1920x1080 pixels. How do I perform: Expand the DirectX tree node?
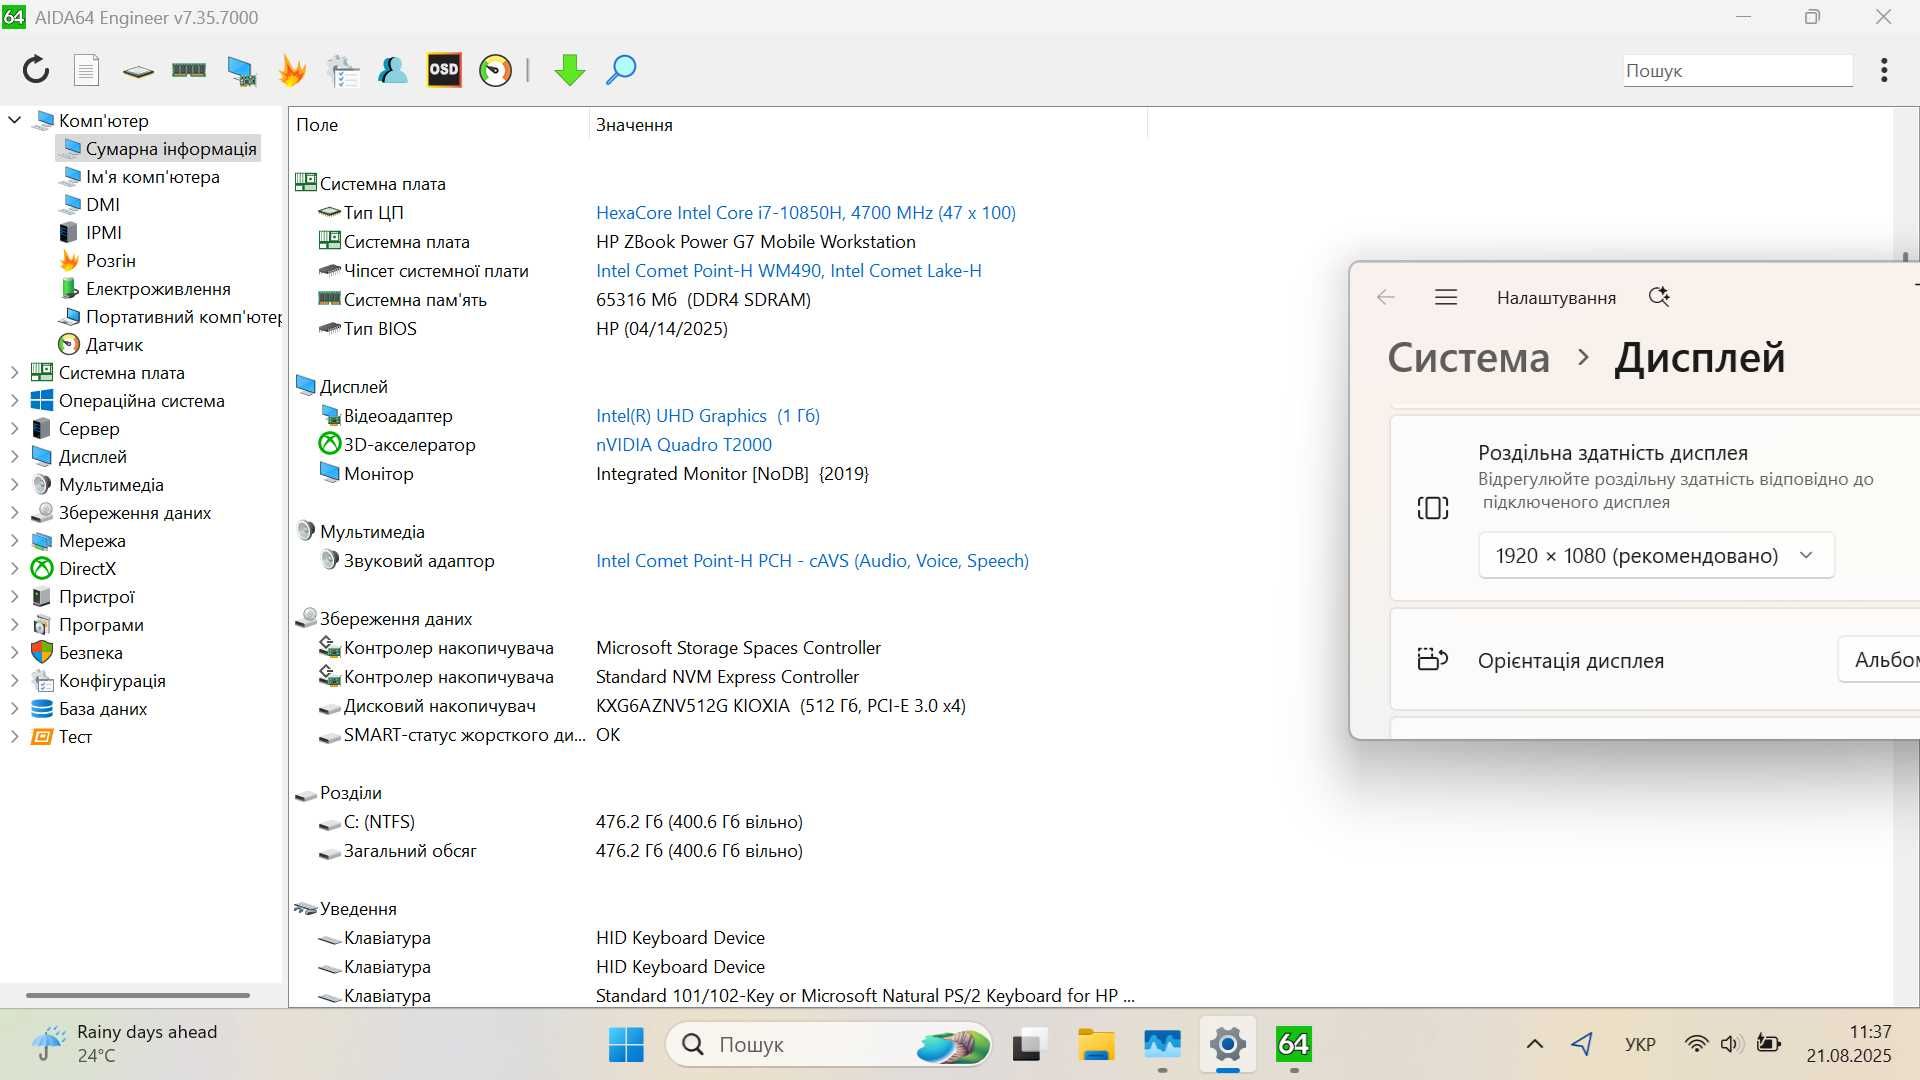coord(15,568)
